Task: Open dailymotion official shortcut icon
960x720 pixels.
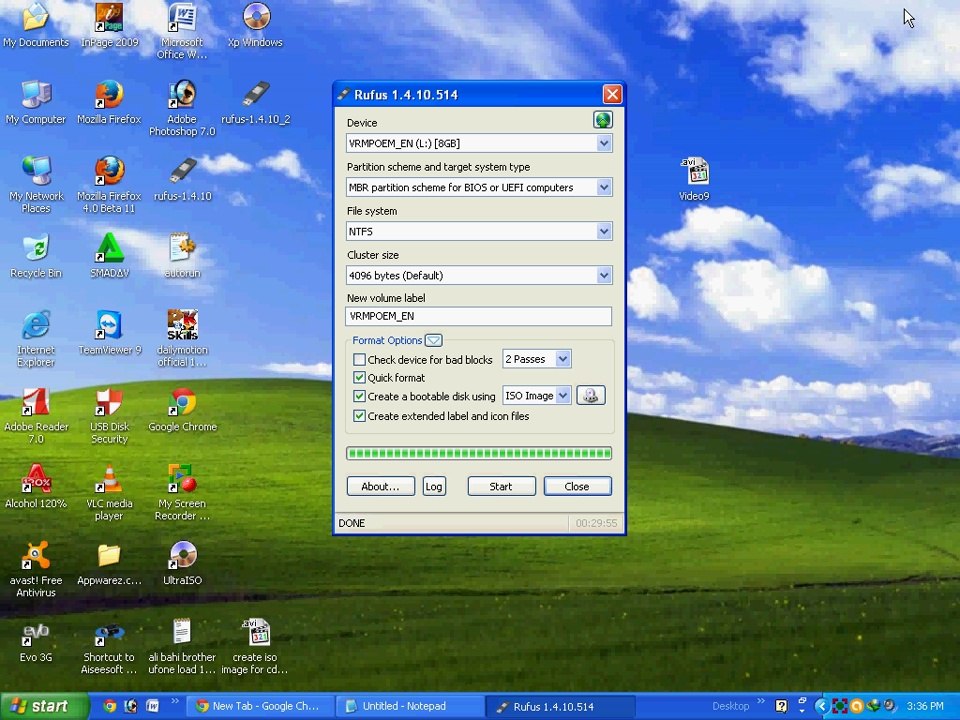Action: pyautogui.click(x=182, y=339)
